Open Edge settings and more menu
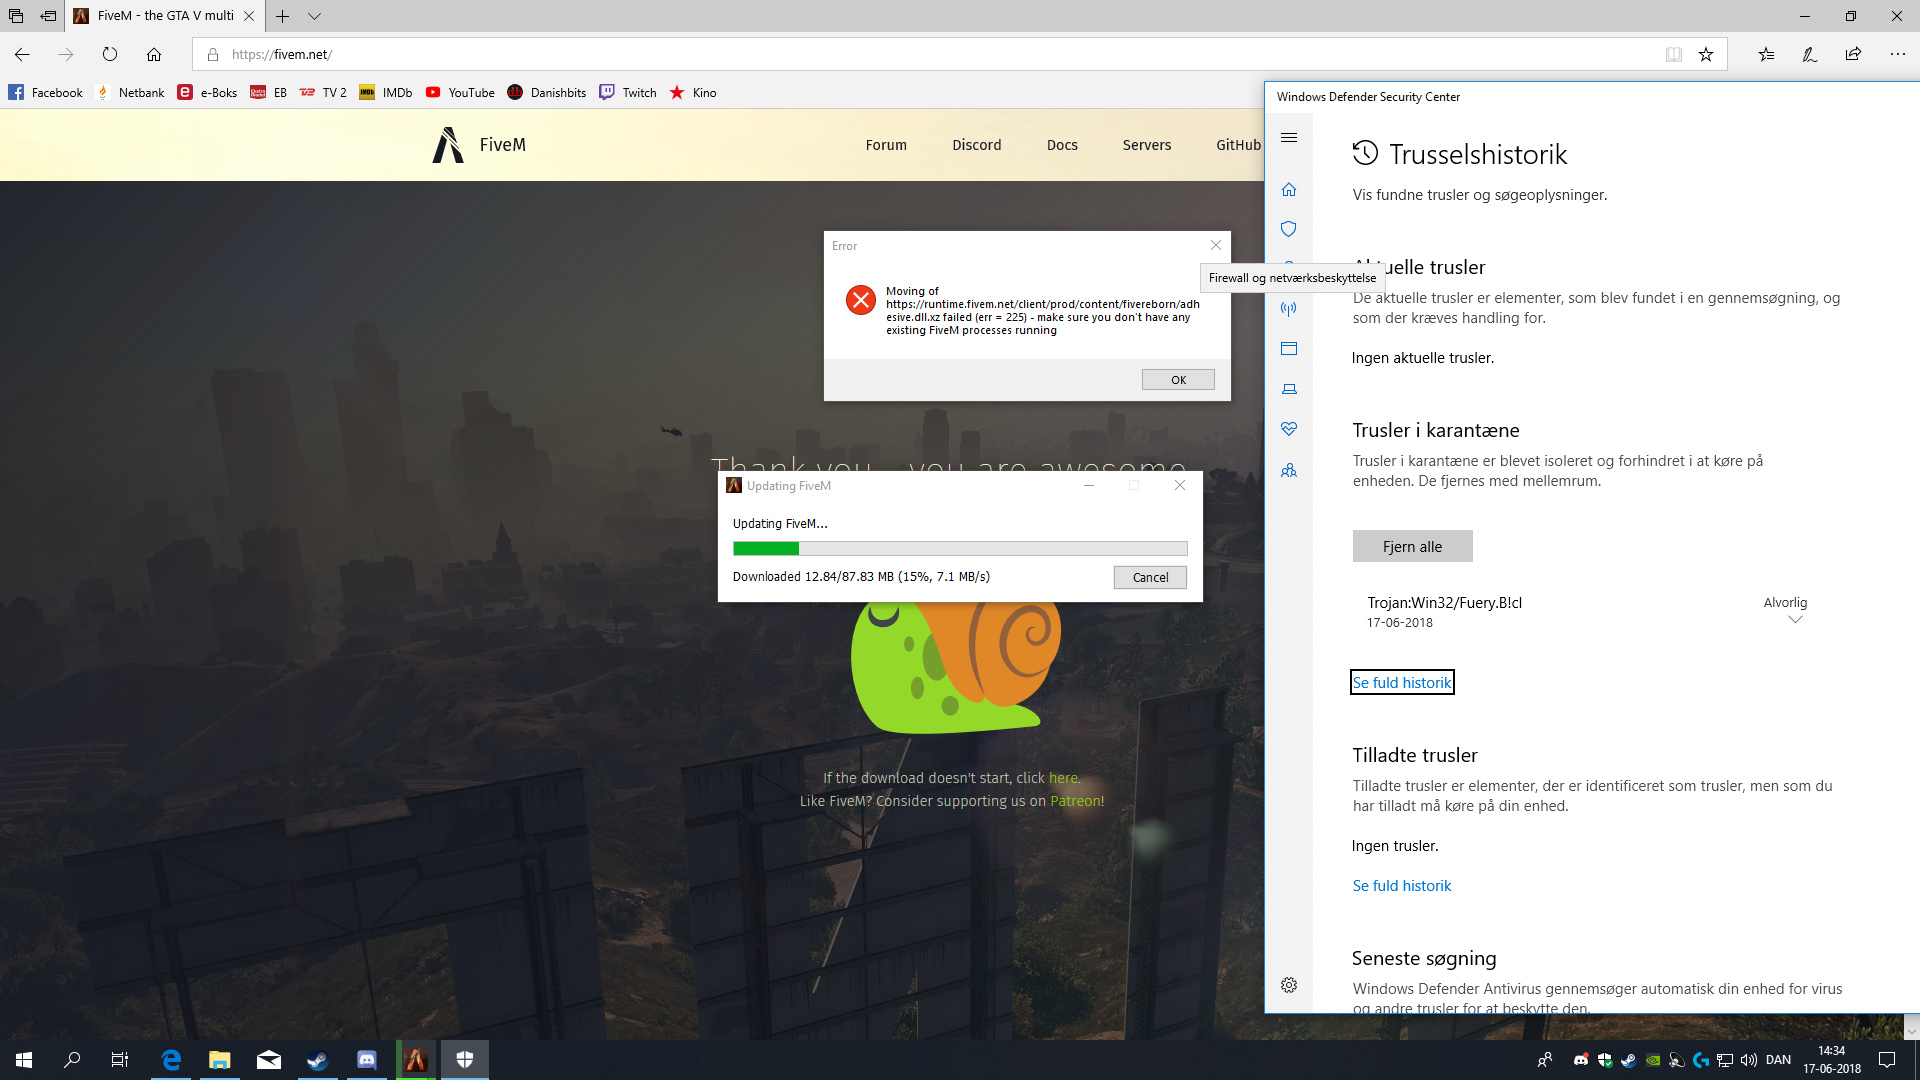 click(x=1897, y=54)
